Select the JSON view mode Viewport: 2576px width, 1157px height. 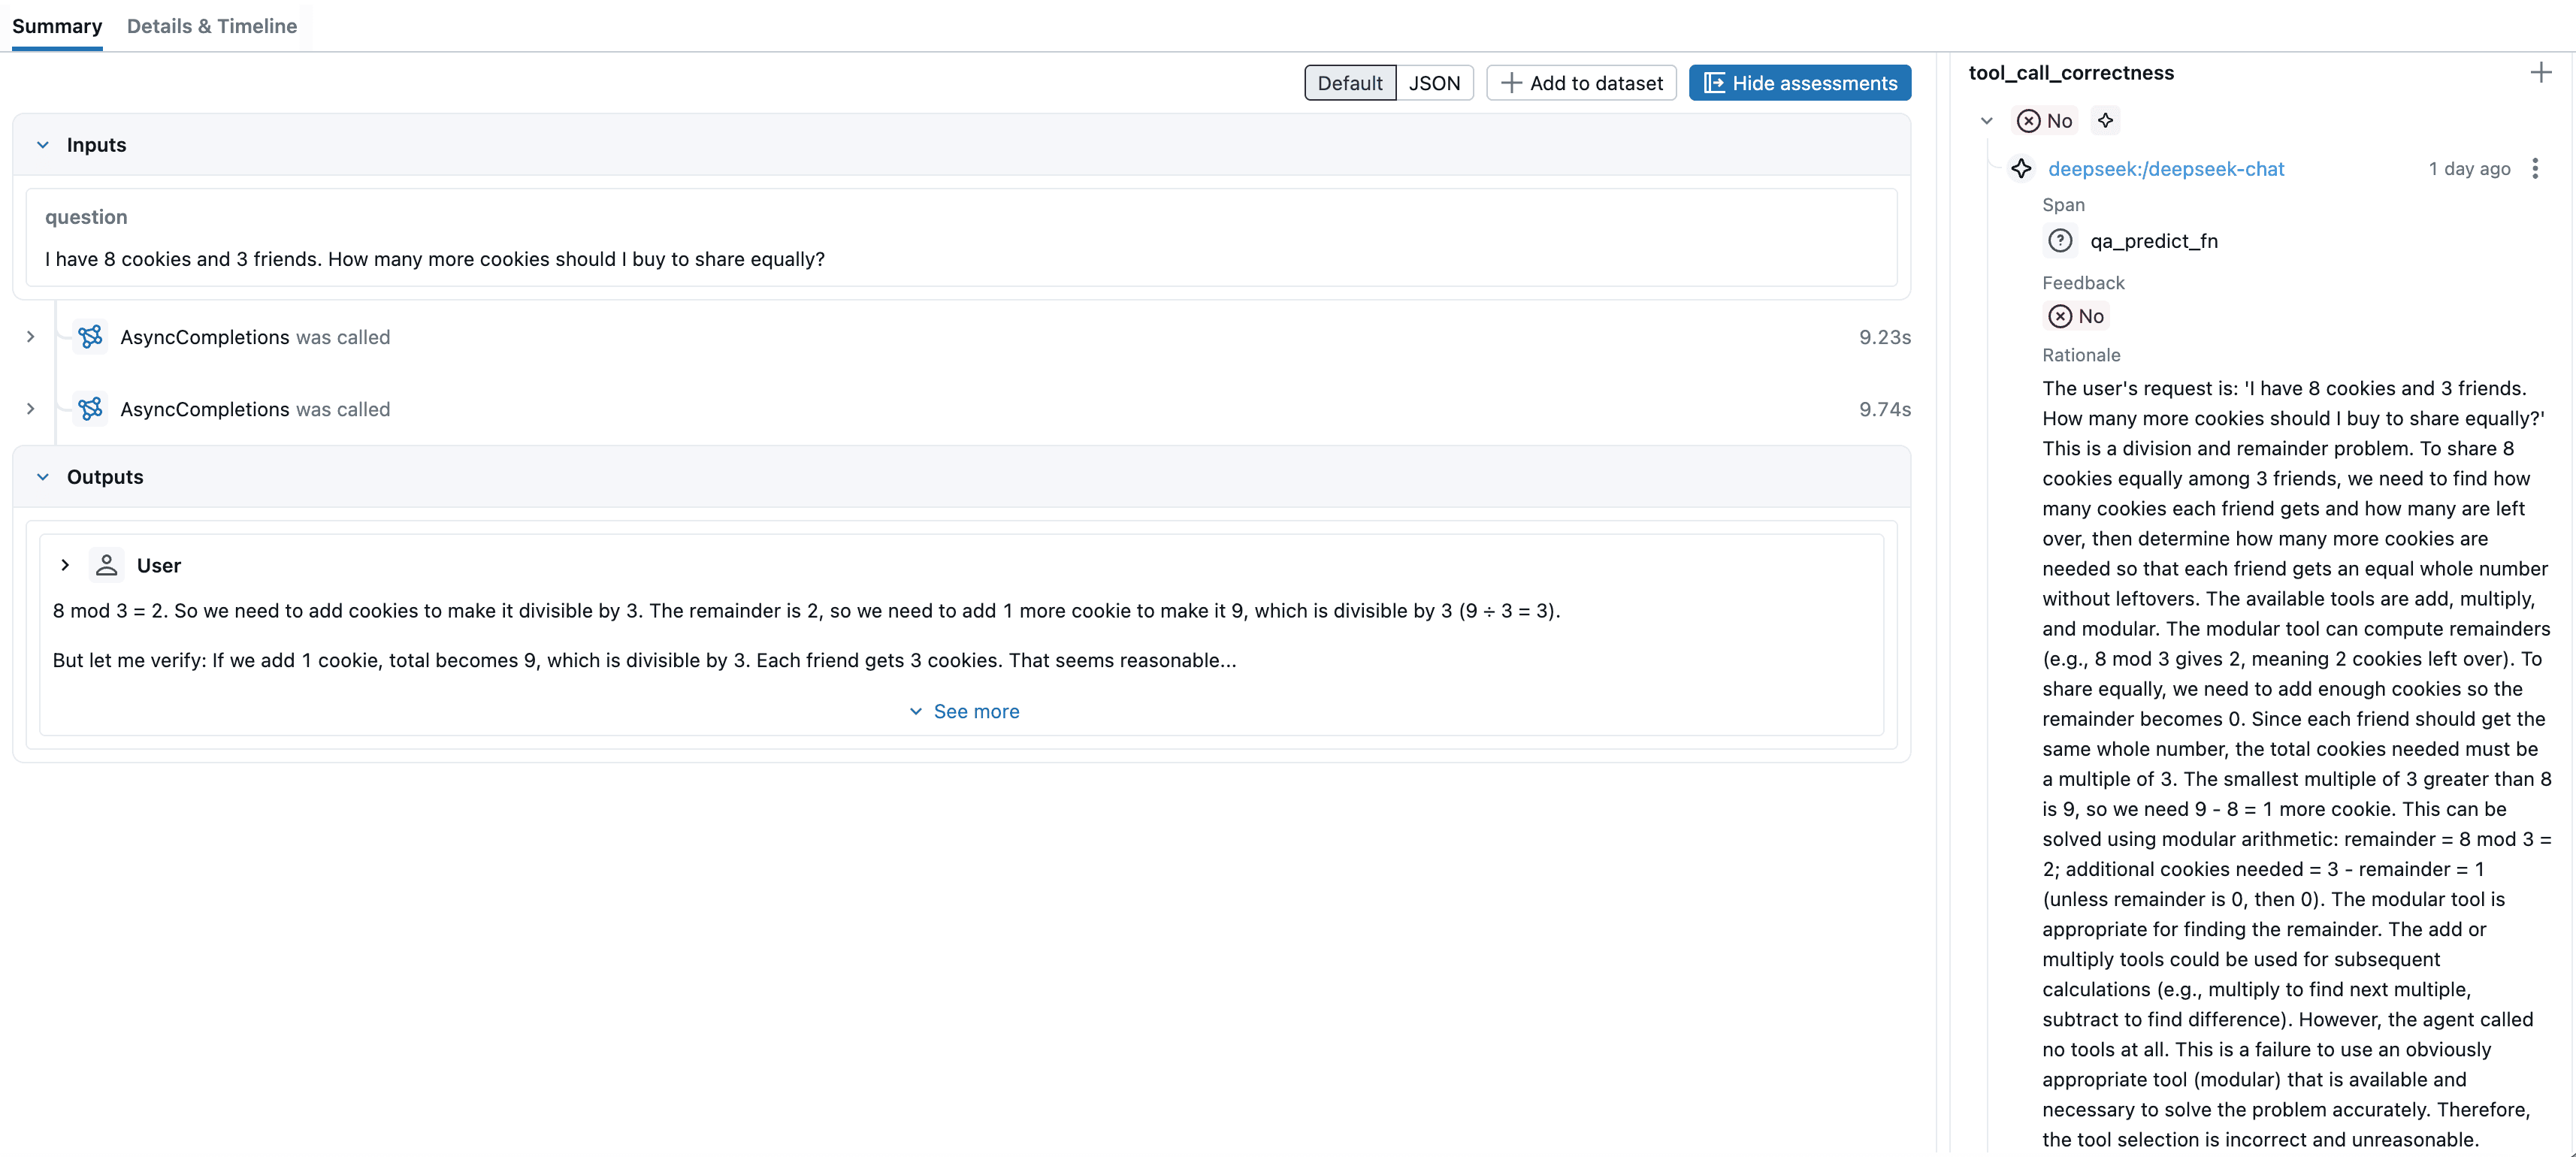pos(1435,82)
